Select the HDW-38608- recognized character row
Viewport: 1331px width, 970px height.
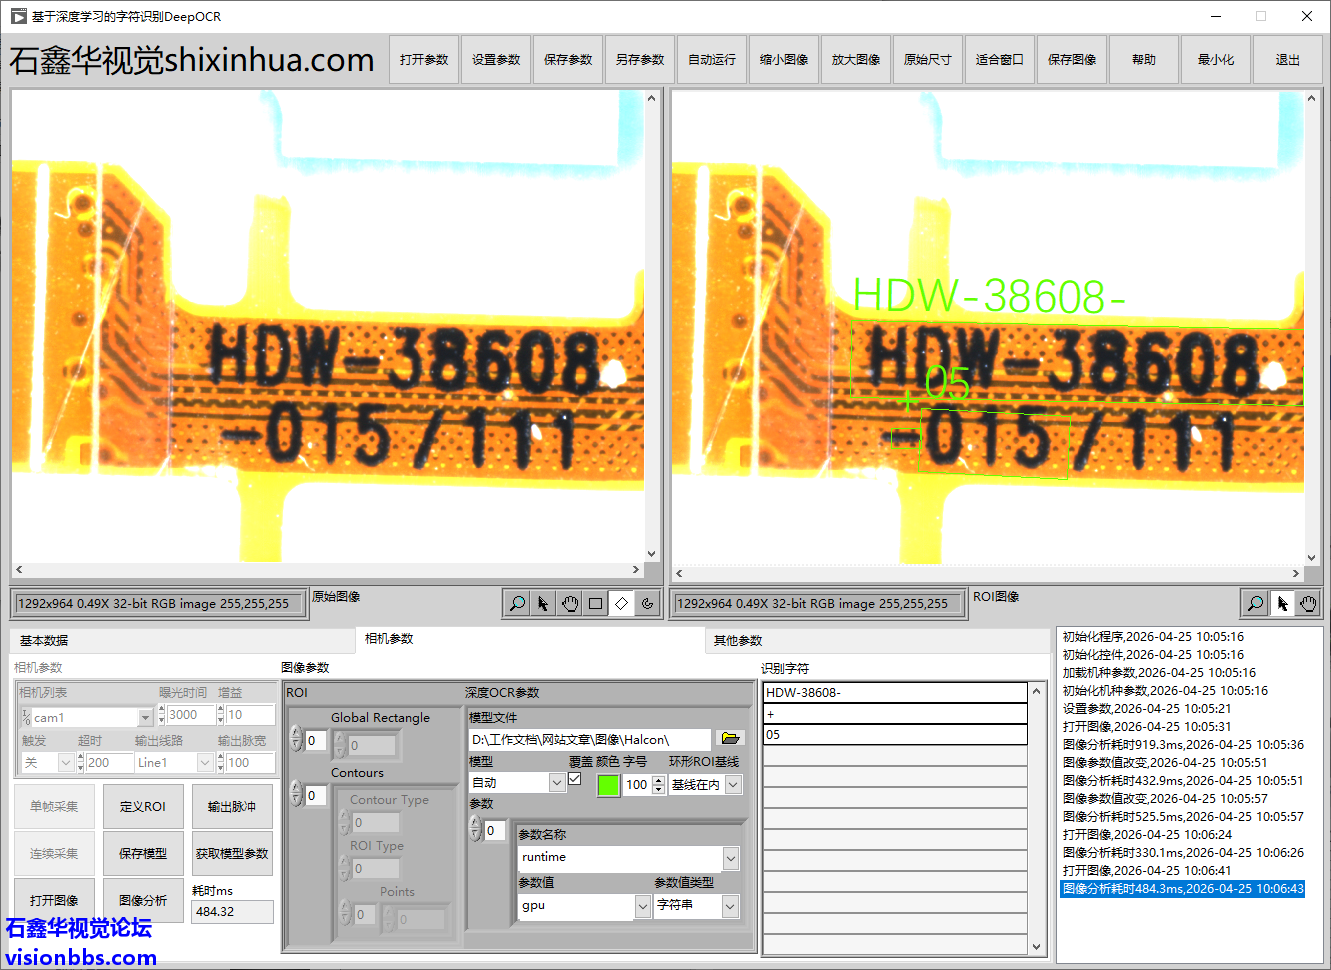click(x=894, y=692)
